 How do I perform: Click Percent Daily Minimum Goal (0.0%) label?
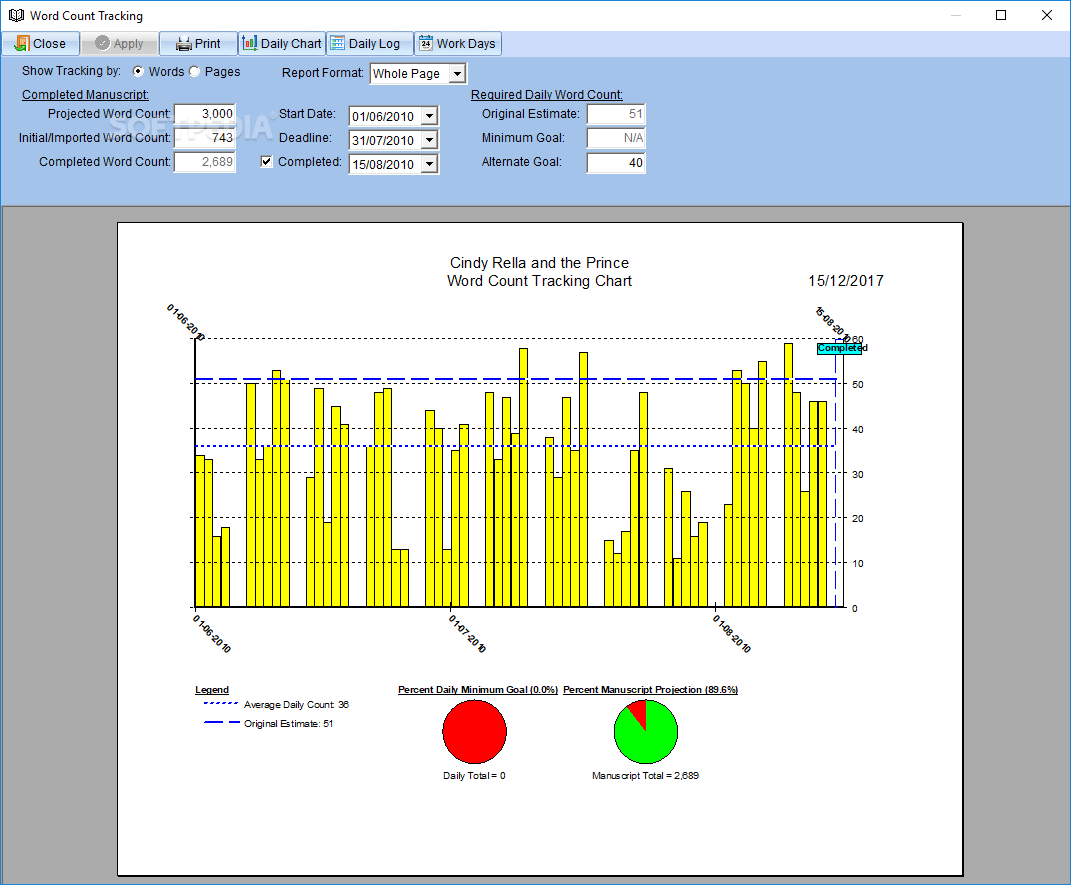pos(478,690)
